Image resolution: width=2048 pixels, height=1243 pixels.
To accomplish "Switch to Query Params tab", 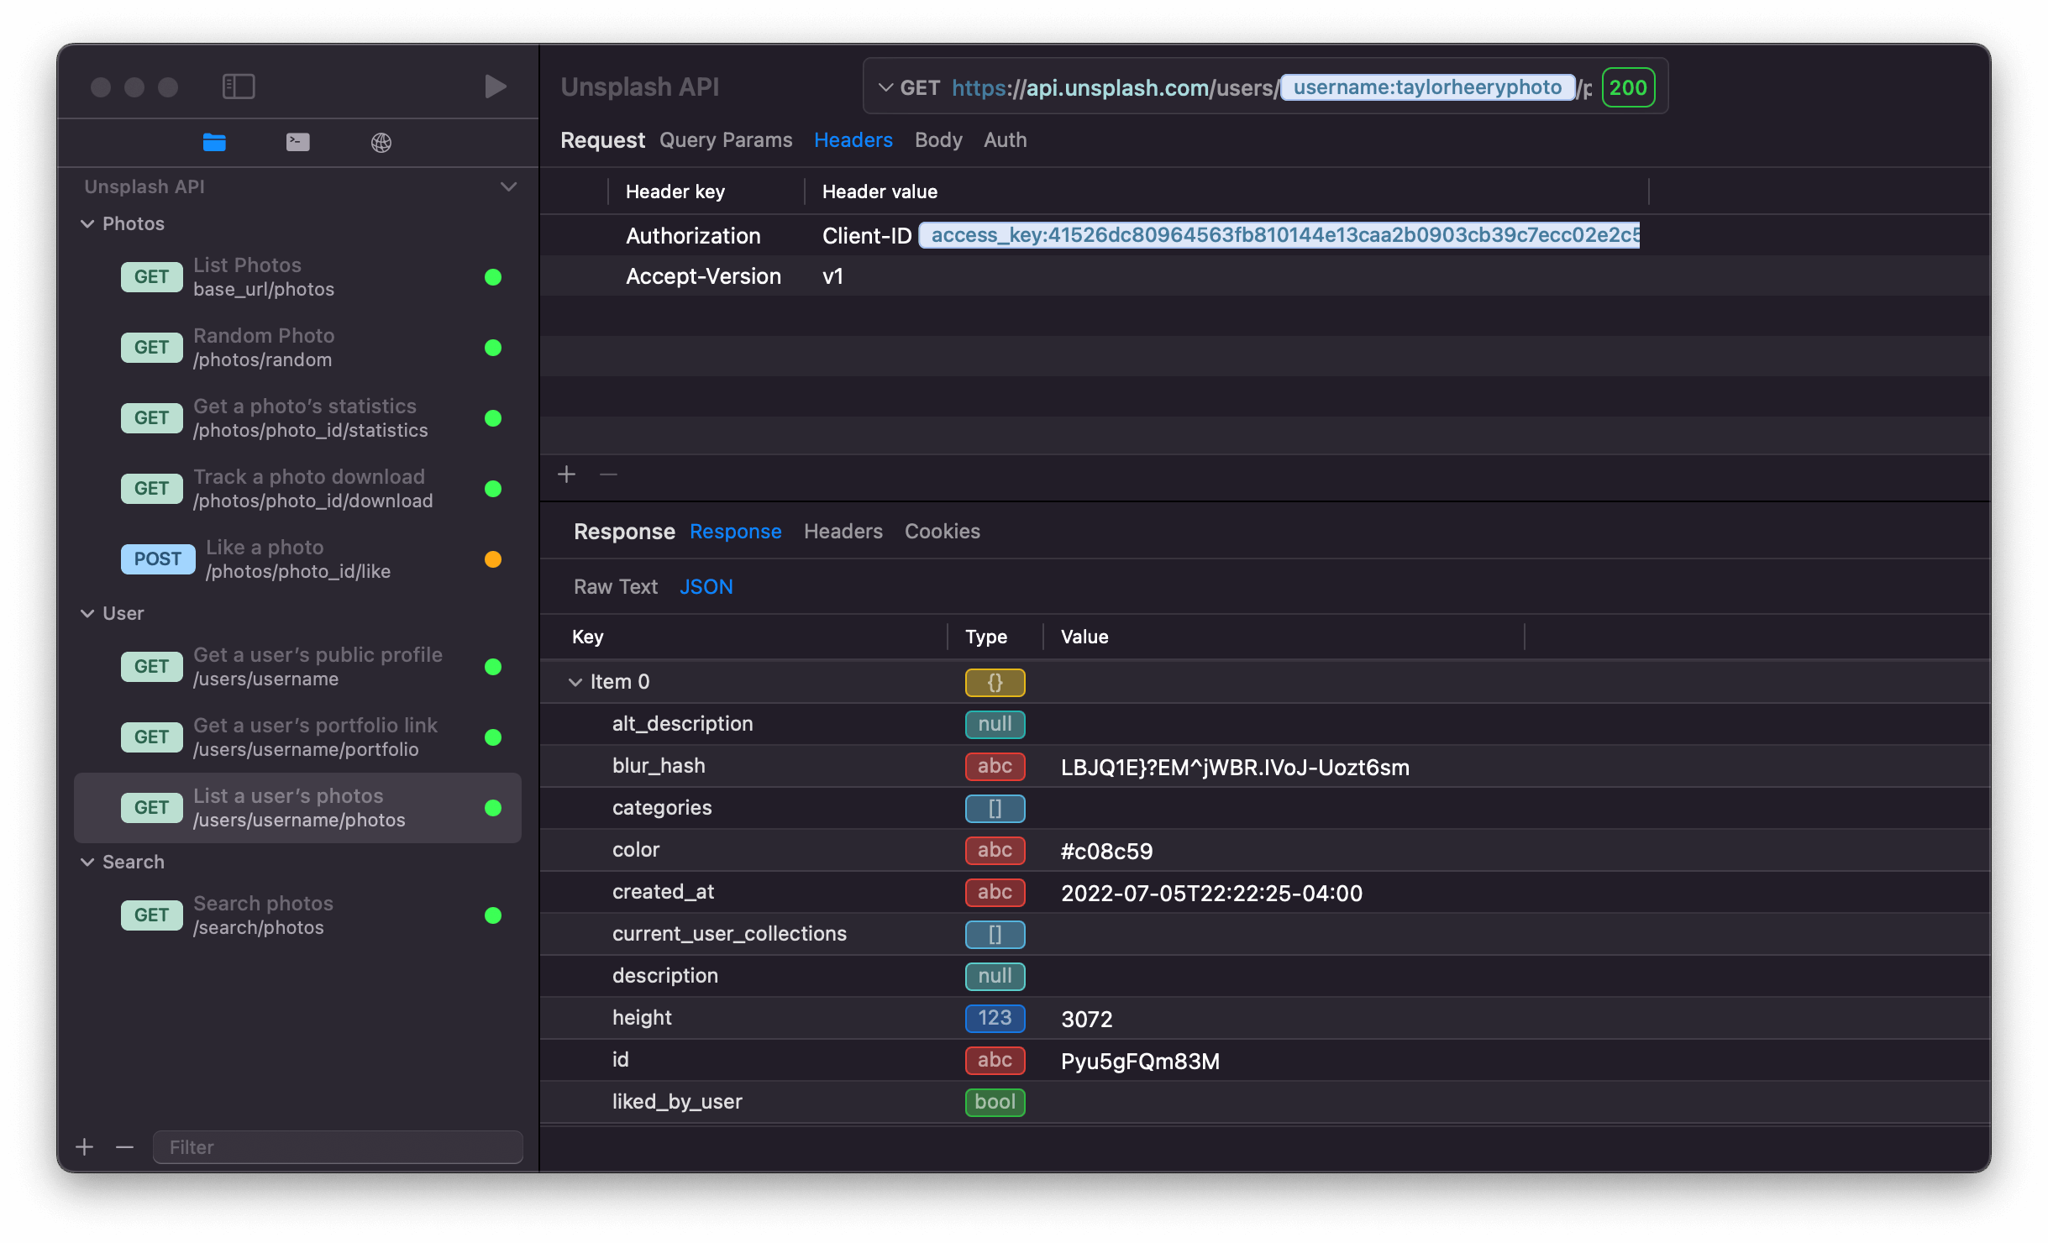I will coord(726,140).
